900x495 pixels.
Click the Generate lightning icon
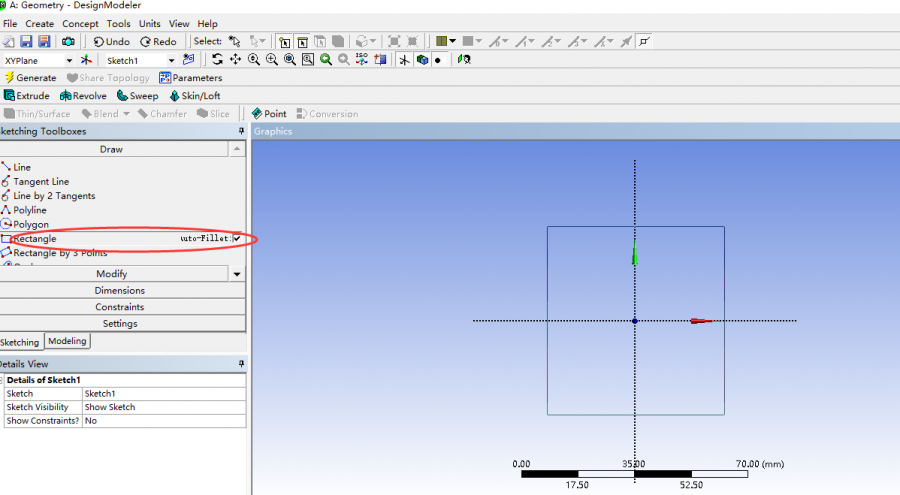pyautogui.click(x=9, y=78)
